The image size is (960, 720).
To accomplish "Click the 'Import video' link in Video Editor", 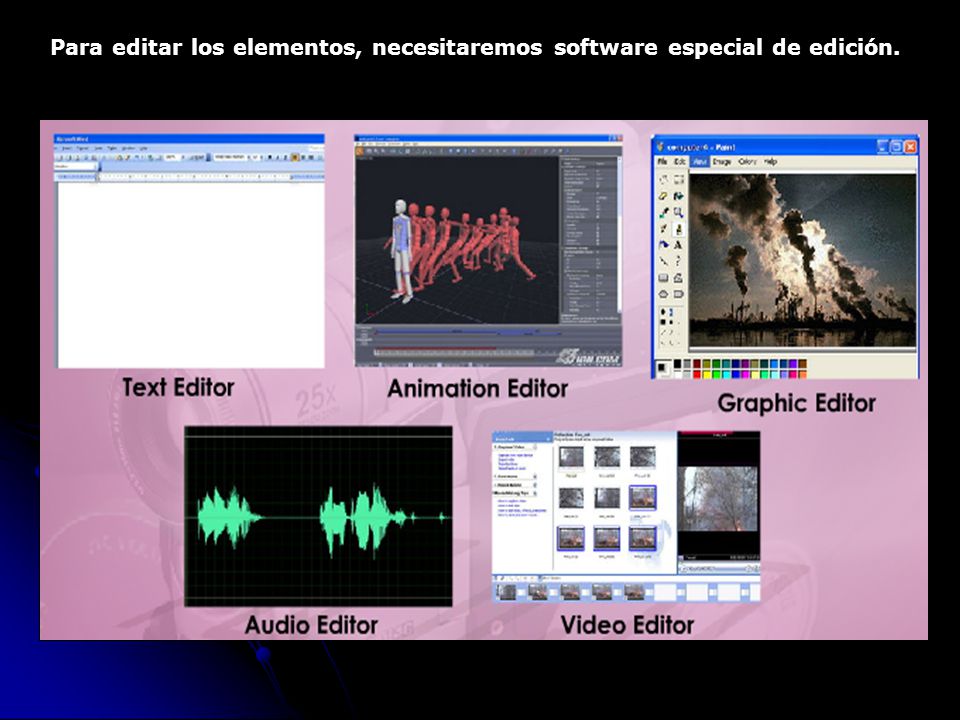I will tap(506, 459).
